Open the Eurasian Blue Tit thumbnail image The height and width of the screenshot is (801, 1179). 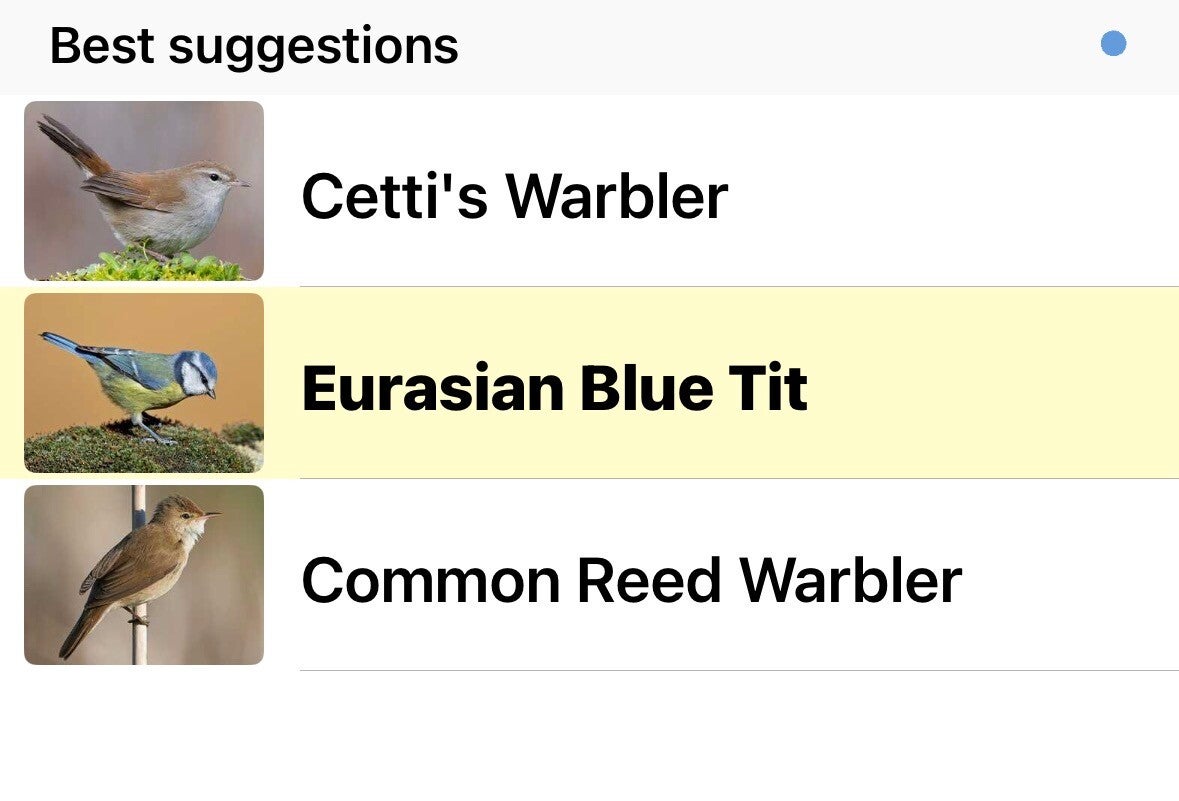[144, 382]
